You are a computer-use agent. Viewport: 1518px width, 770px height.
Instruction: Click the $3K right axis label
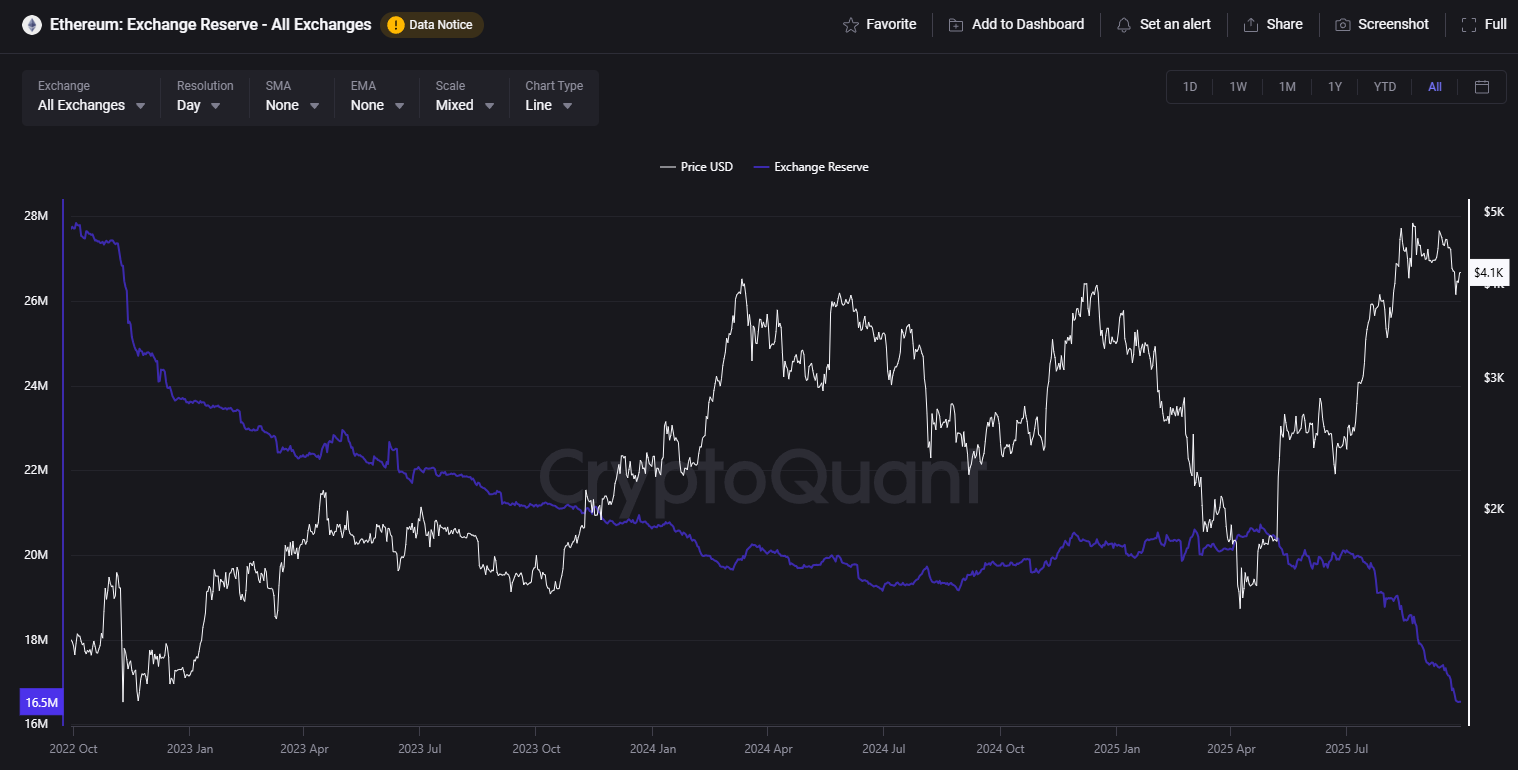tap(1493, 377)
